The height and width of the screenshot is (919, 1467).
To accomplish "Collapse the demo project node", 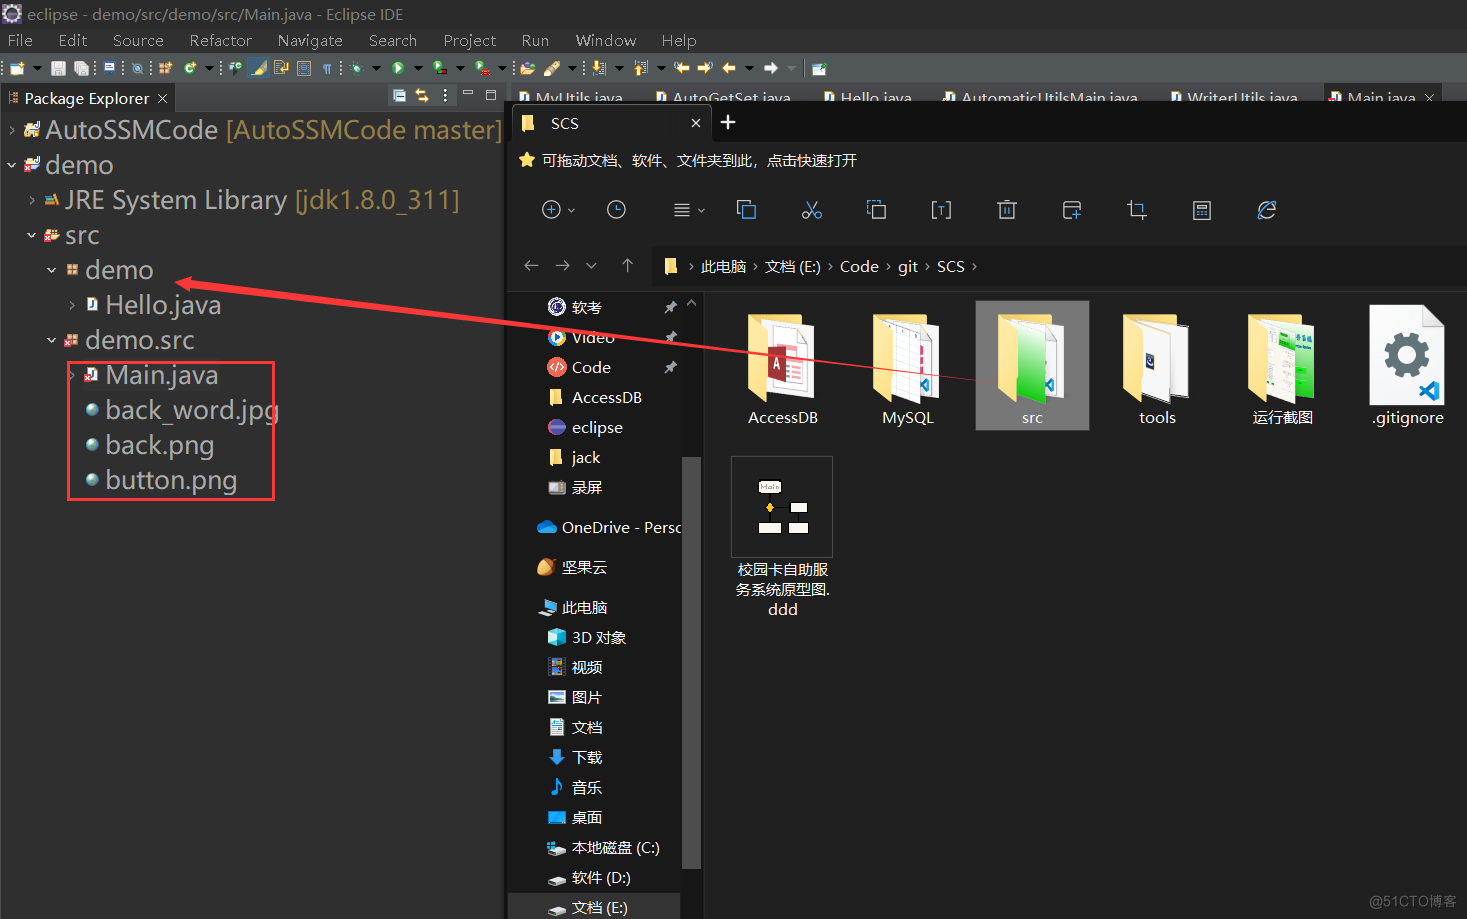I will [x=12, y=165].
